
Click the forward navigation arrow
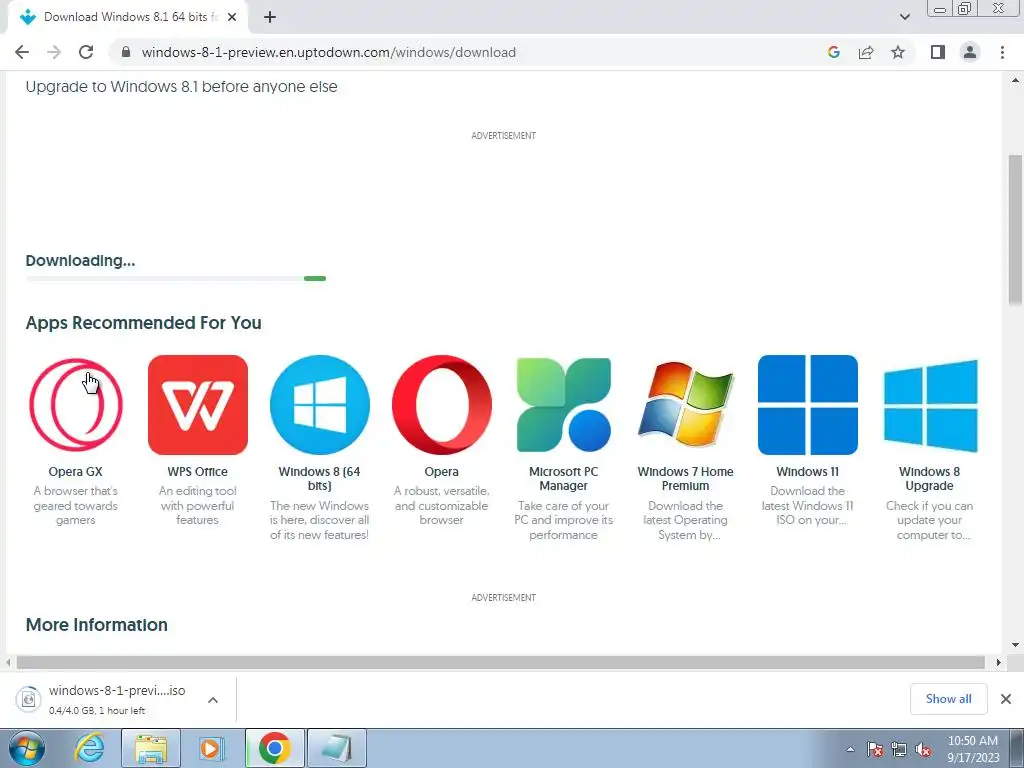click(54, 52)
